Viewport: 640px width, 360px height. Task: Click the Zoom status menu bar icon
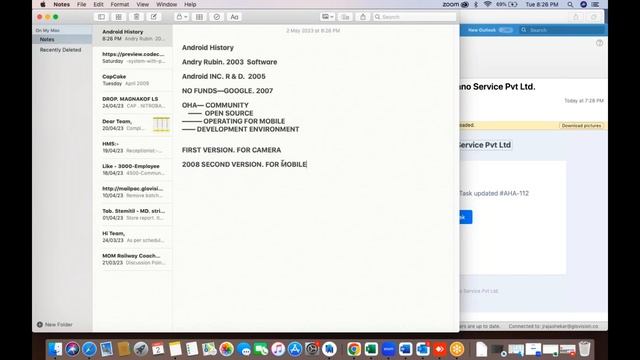455,4
